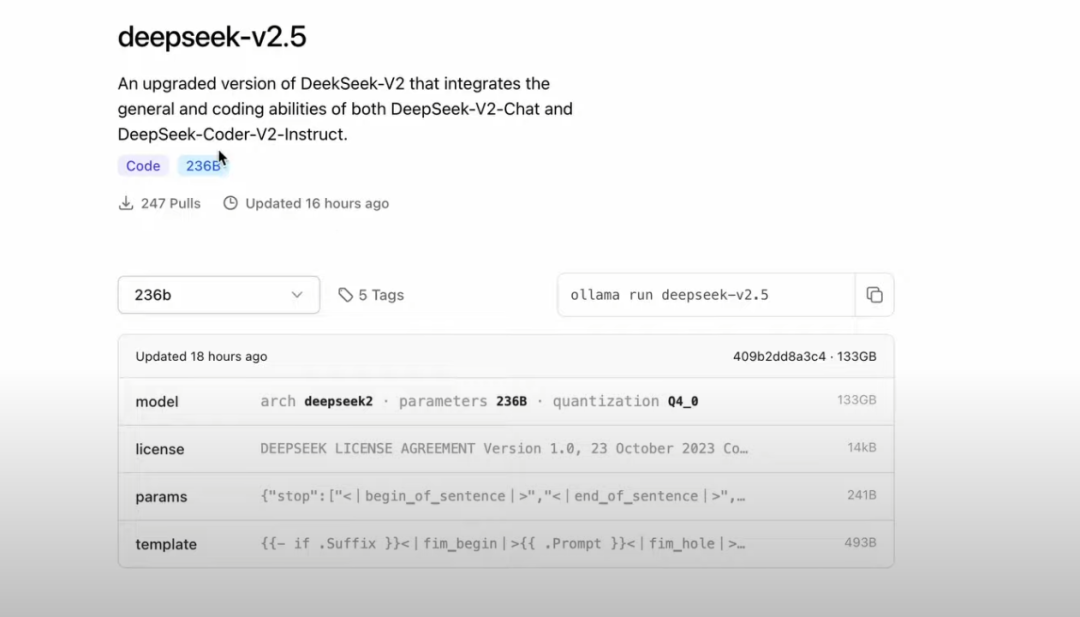The width and height of the screenshot is (1080, 617).
Task: Select the Code capability tag
Action: (142, 165)
